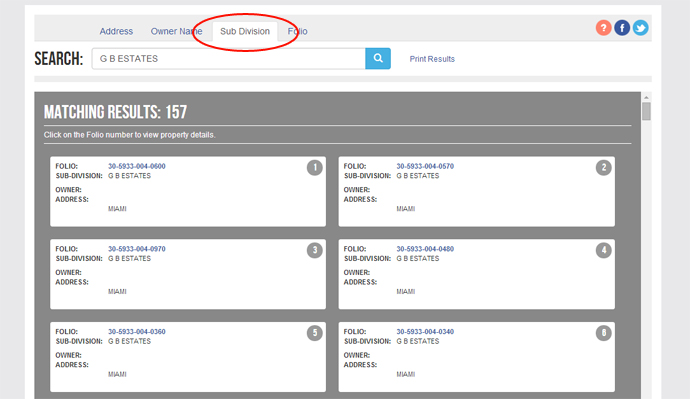Focus the search field containing G B ESTATES

tap(228, 59)
